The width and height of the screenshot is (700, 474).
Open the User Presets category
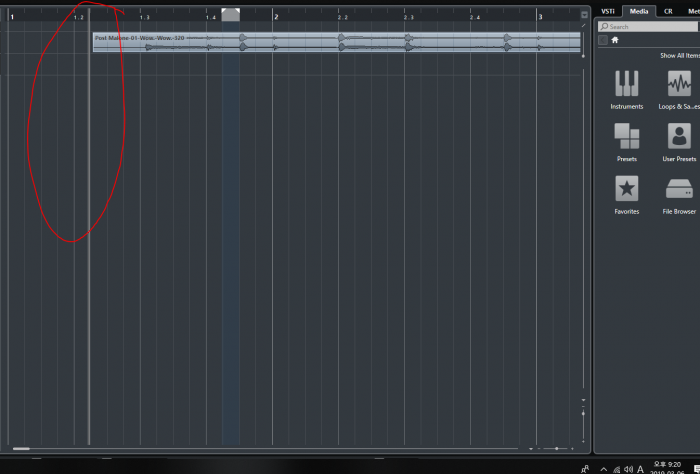click(679, 142)
